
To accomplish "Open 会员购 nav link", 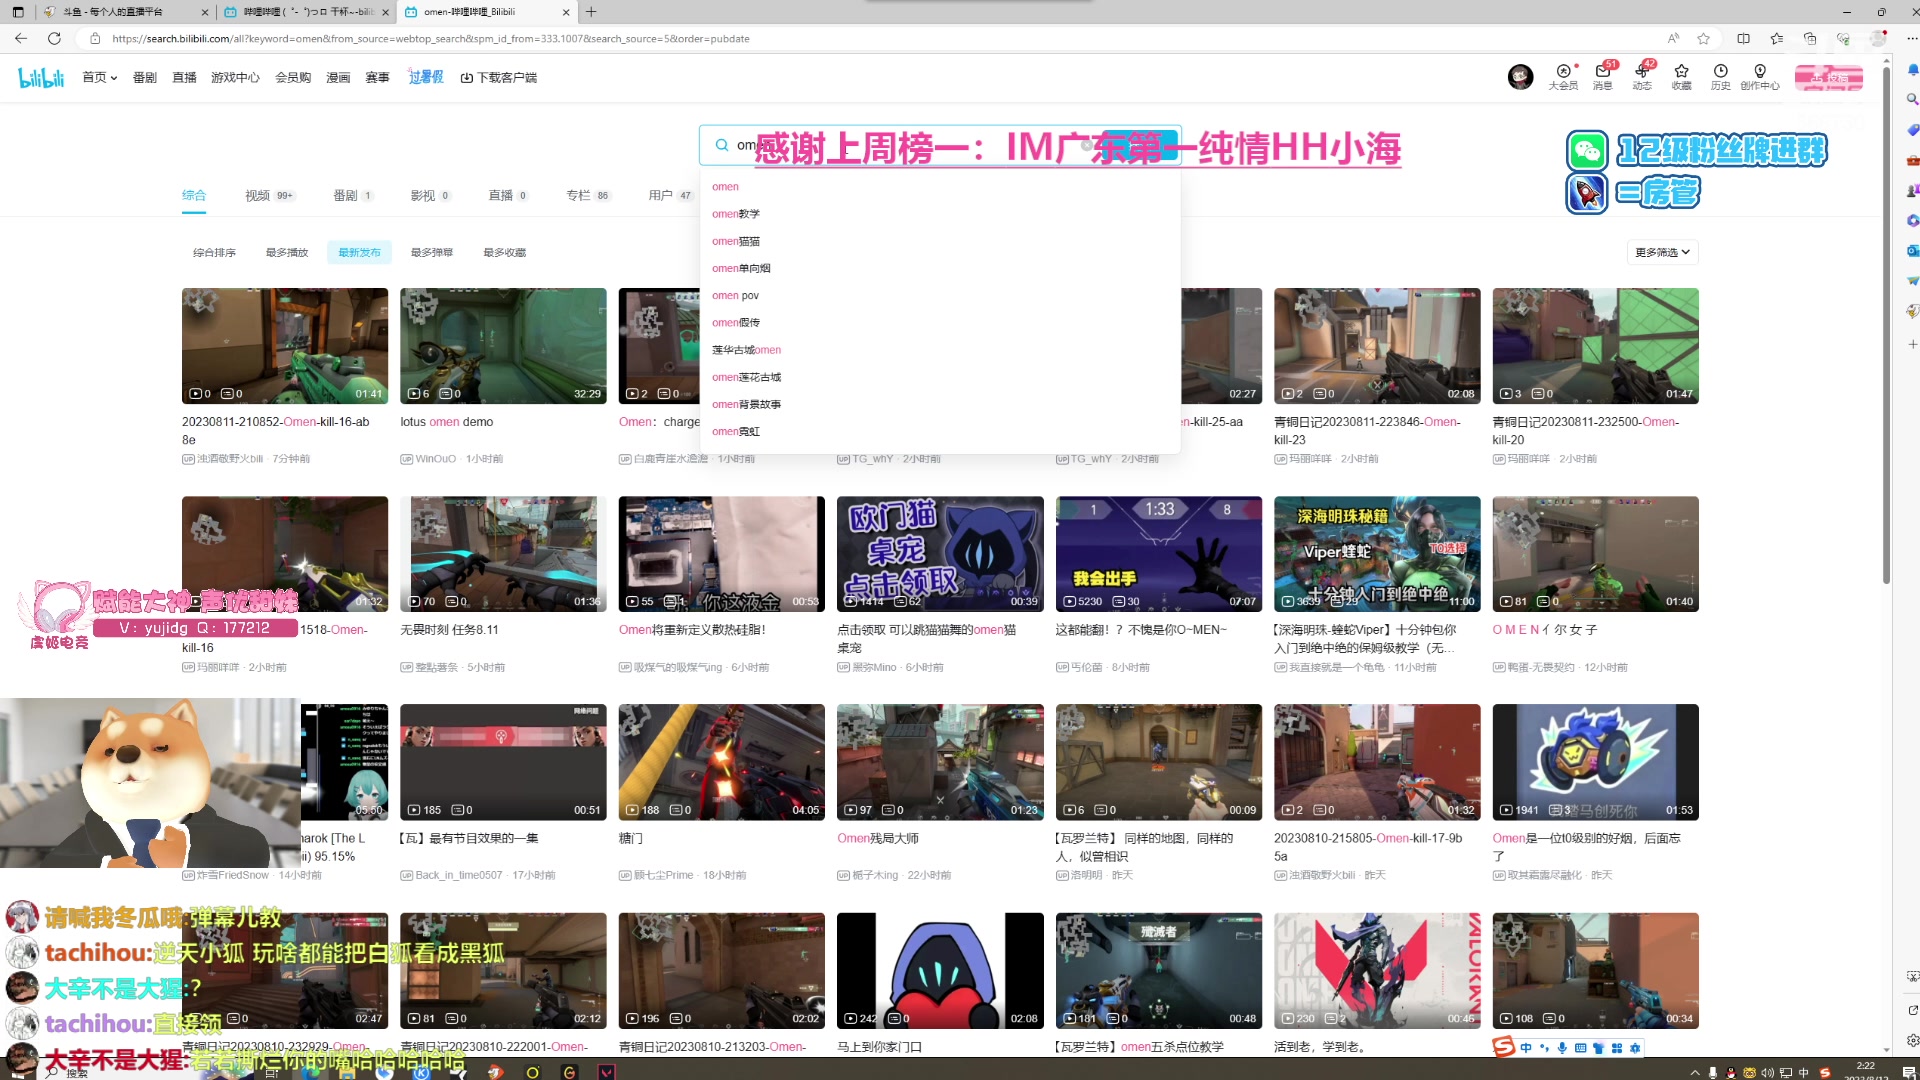I will [293, 77].
